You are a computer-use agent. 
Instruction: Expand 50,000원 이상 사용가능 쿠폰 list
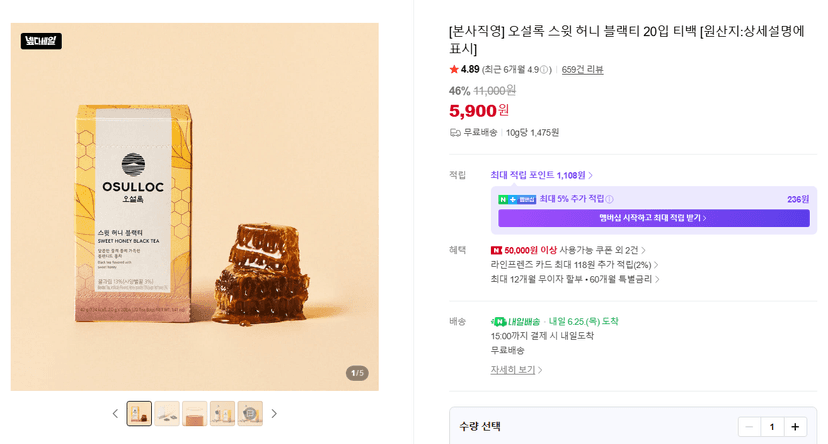click(x=568, y=250)
